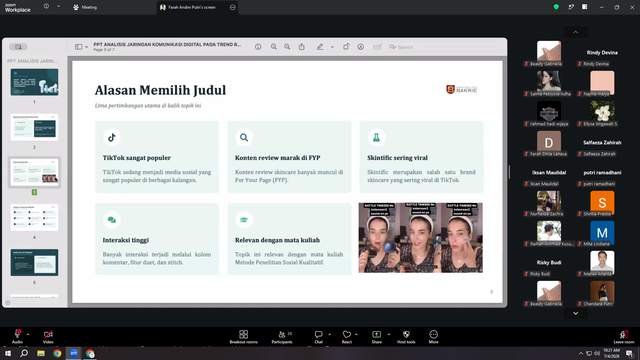The width and height of the screenshot is (640, 360).
Task: Open the Windows Start menu
Action: (8, 353)
